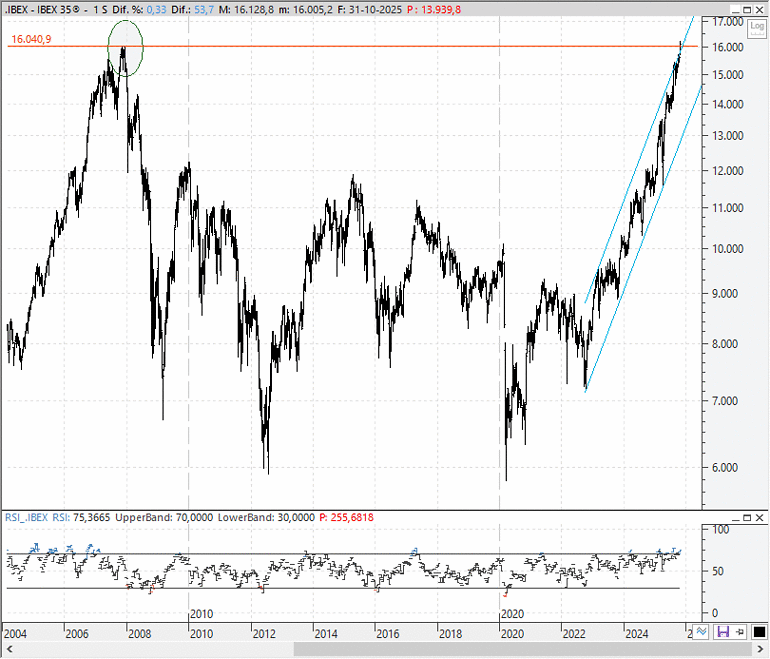Click the 2020 marker on time axis
770x659 pixels.
[511, 613]
